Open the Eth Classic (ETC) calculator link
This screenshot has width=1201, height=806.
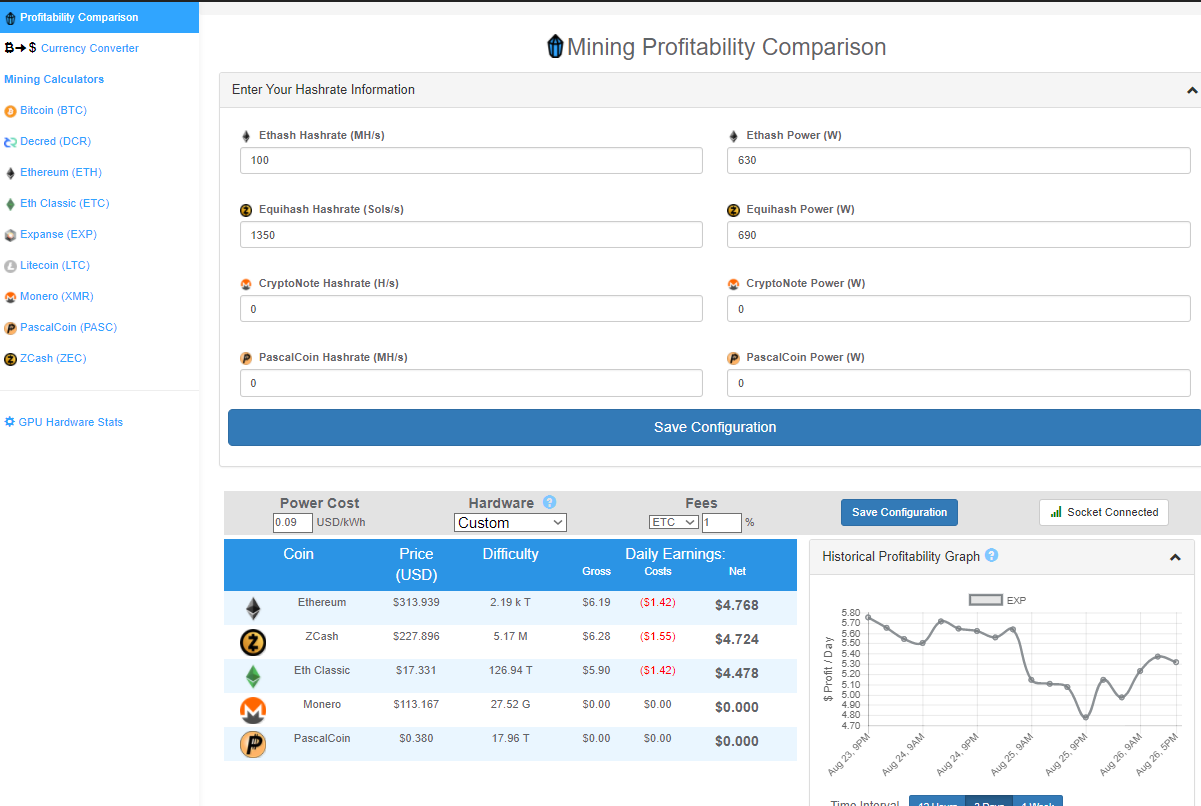[x=65, y=203]
